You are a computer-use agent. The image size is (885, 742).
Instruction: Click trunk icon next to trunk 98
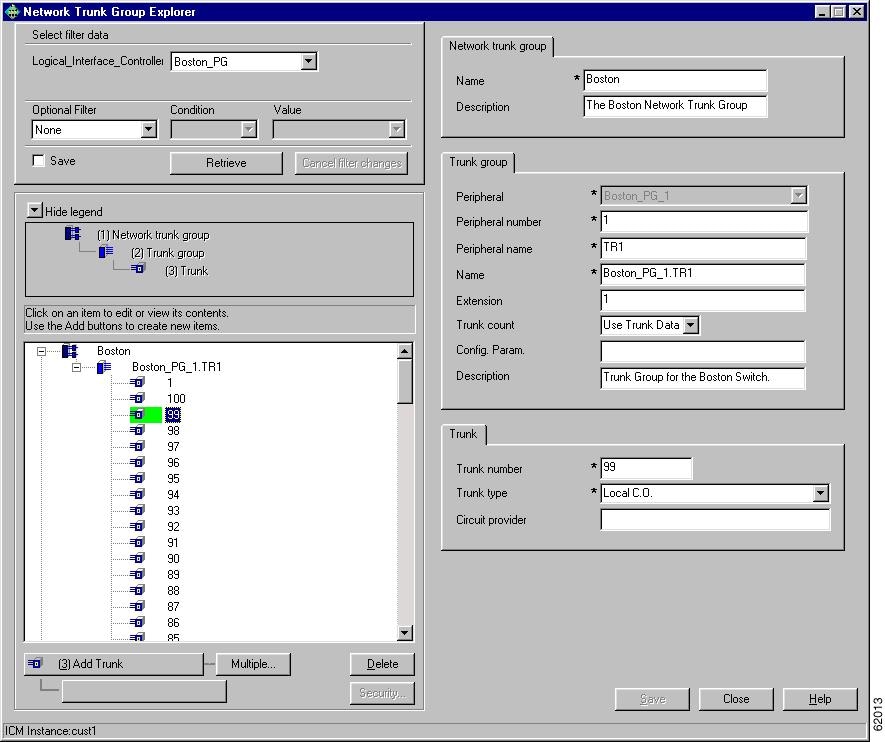pyautogui.click(x=137, y=431)
